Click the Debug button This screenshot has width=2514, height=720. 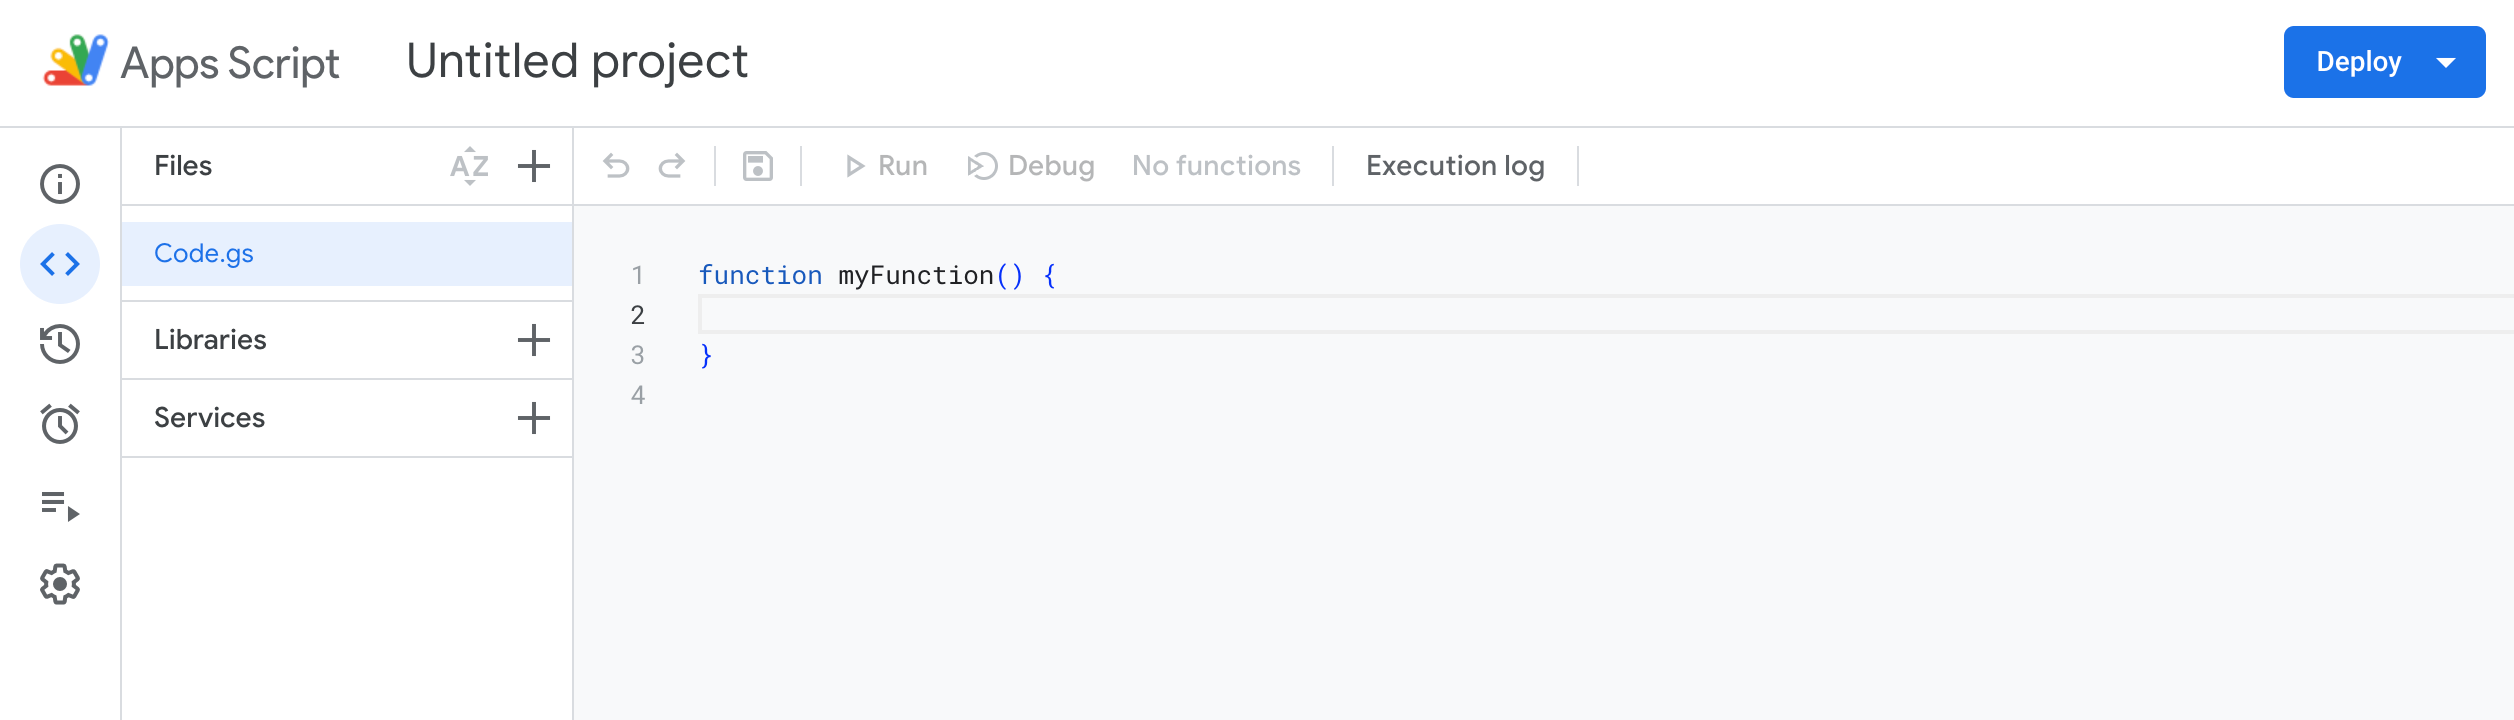1031,166
